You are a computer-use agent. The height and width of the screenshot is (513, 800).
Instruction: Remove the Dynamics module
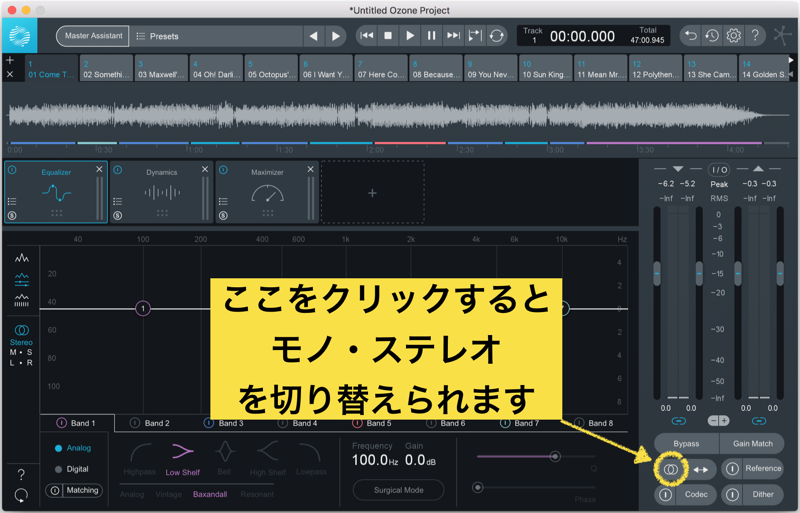tap(205, 169)
